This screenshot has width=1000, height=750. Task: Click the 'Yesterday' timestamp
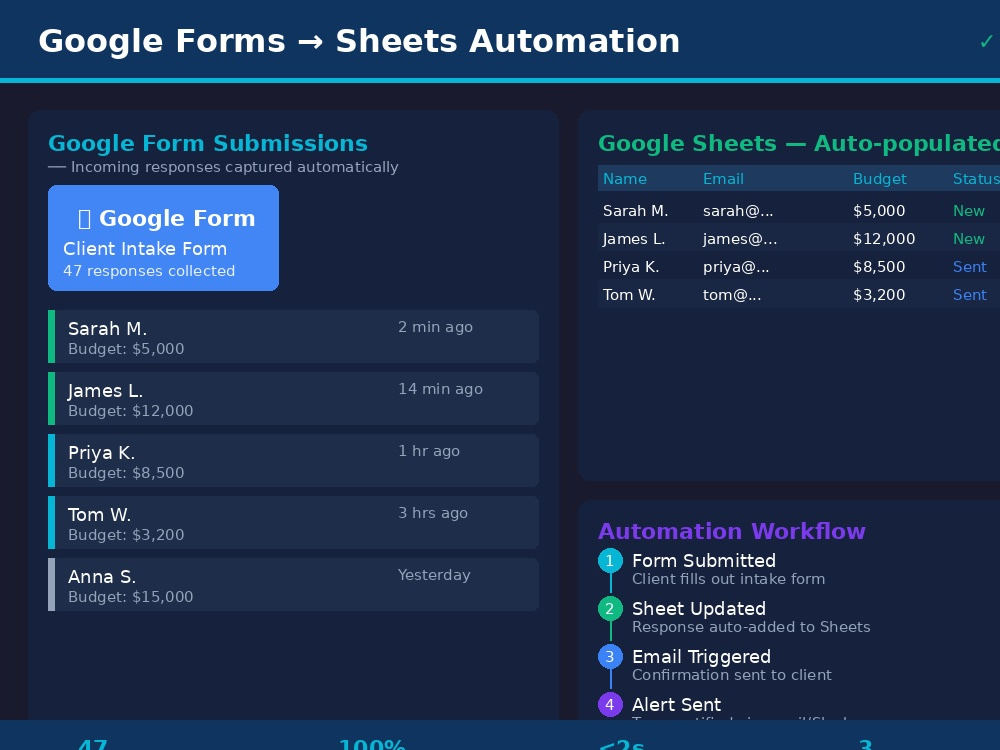coord(434,575)
